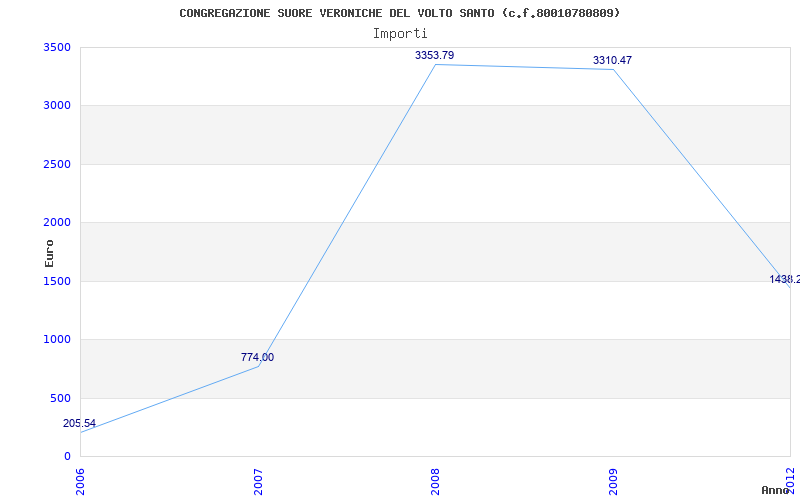
Task: Select the 774.00 data point label
Action: click(257, 357)
